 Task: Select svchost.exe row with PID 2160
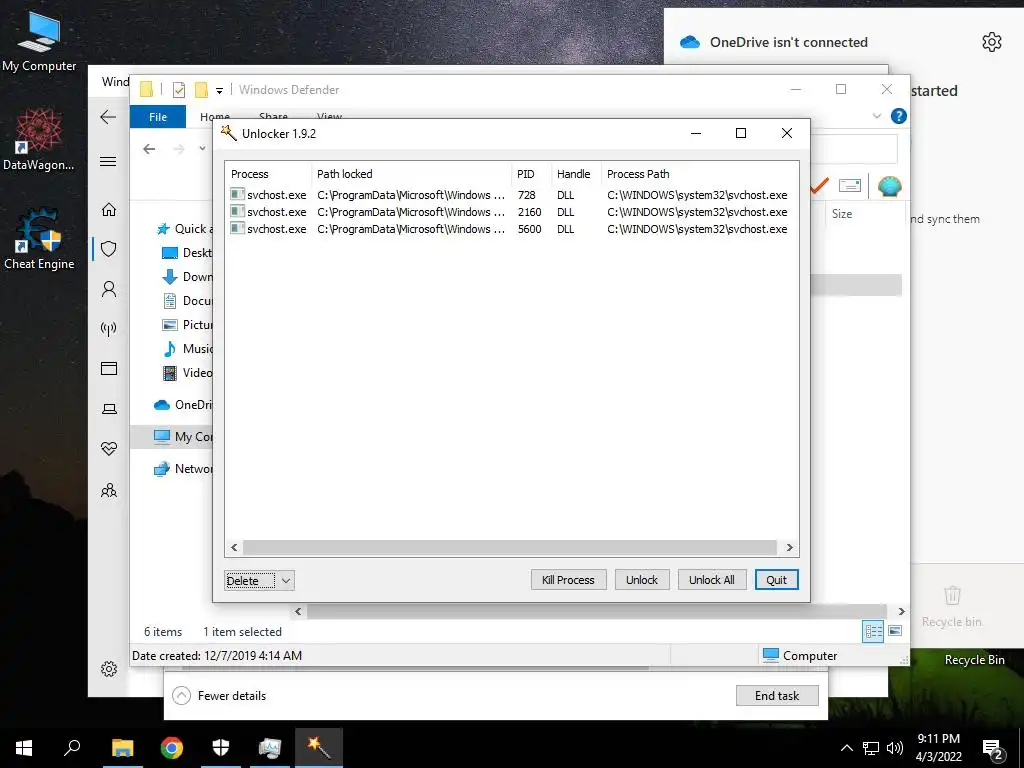(x=511, y=212)
